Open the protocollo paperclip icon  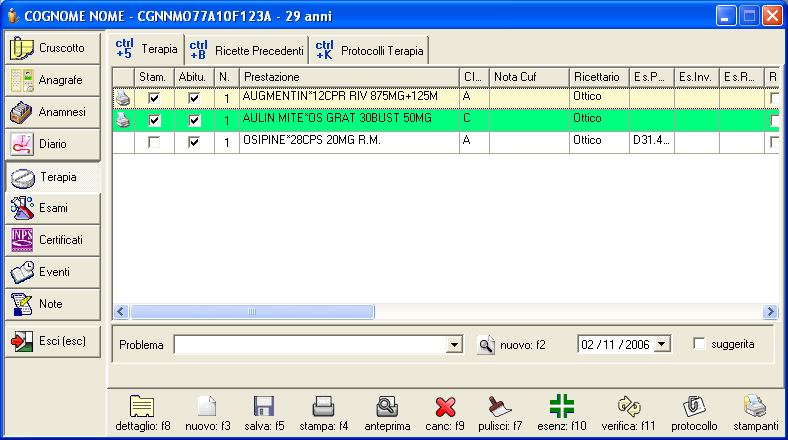pyautogui.click(x=694, y=406)
